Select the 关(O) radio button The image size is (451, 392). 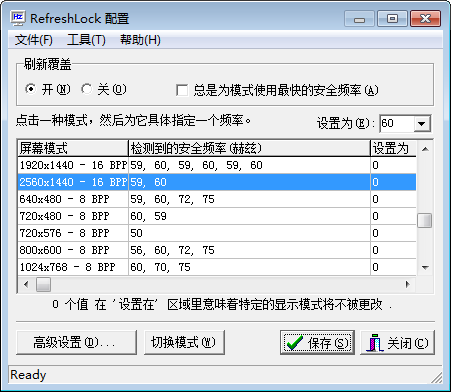pos(87,89)
